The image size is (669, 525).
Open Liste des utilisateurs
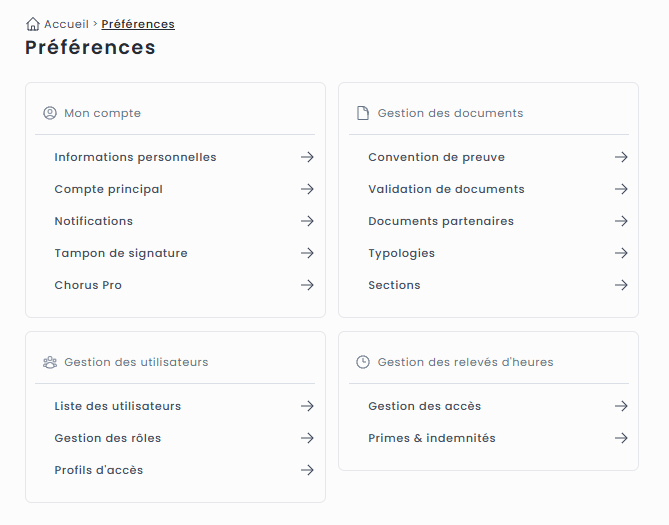[x=118, y=406]
